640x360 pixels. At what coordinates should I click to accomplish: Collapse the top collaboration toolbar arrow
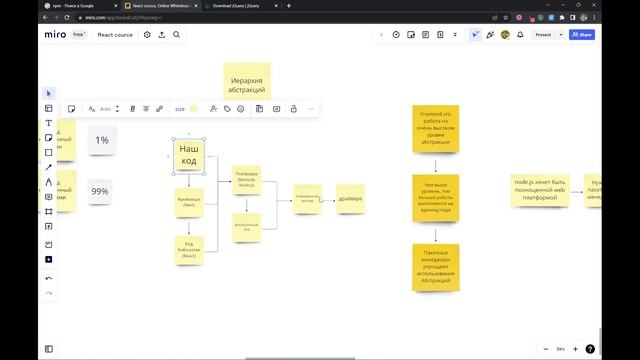[x=381, y=35]
